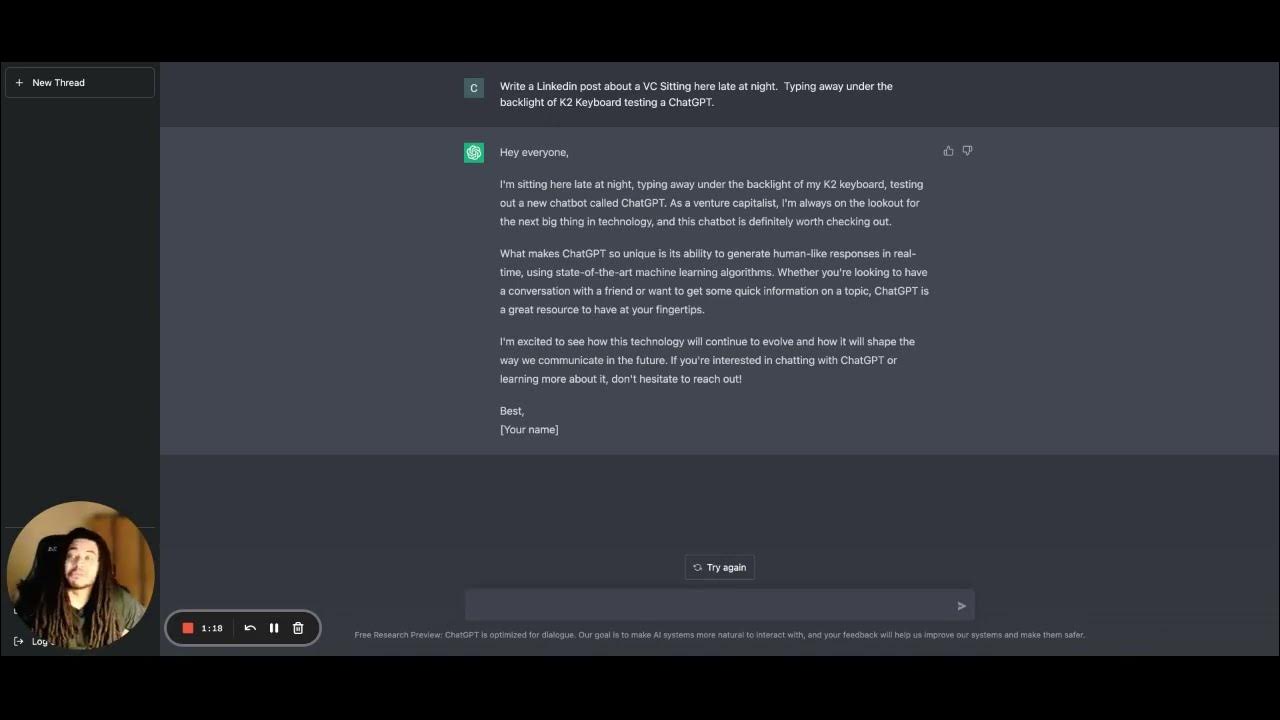Click the 'What makes ChatGPT so unique' paragraph
Screen dimensions: 1280x720
tap(714, 282)
